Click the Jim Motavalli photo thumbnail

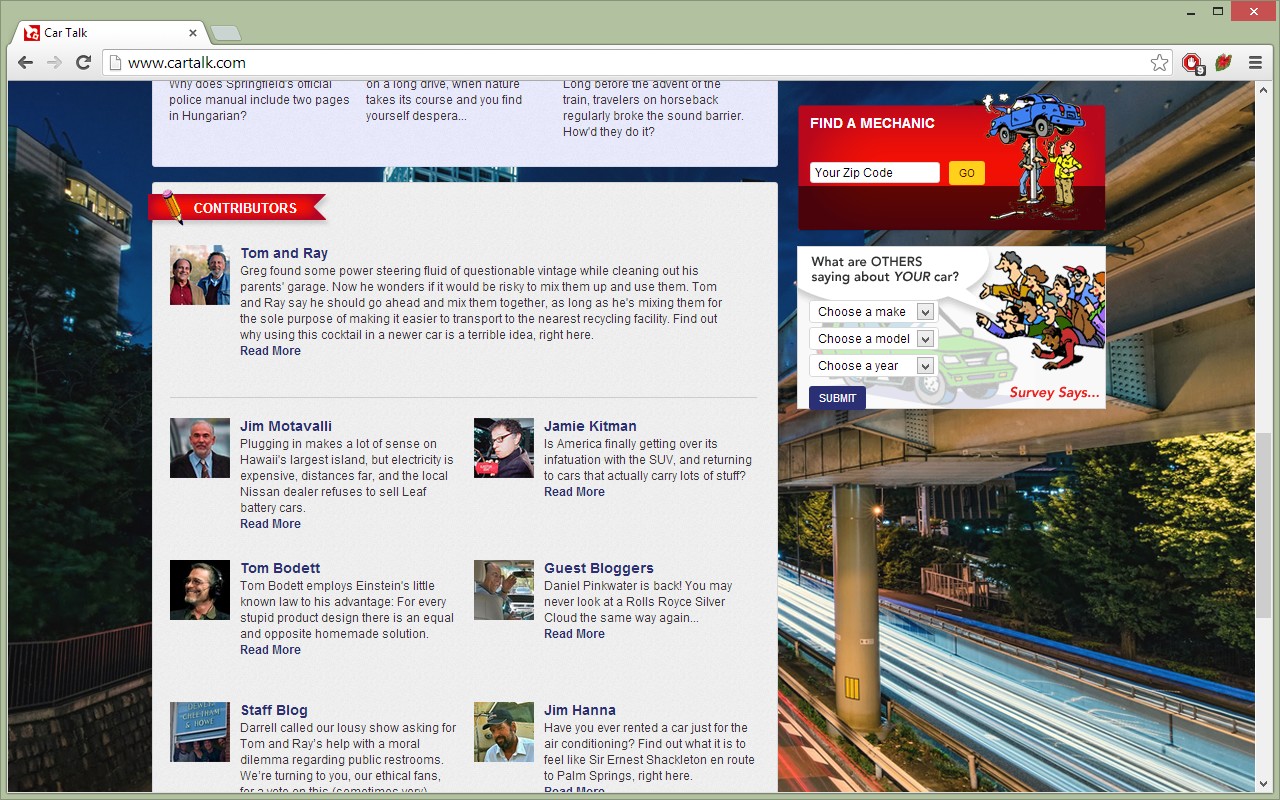[x=200, y=448]
